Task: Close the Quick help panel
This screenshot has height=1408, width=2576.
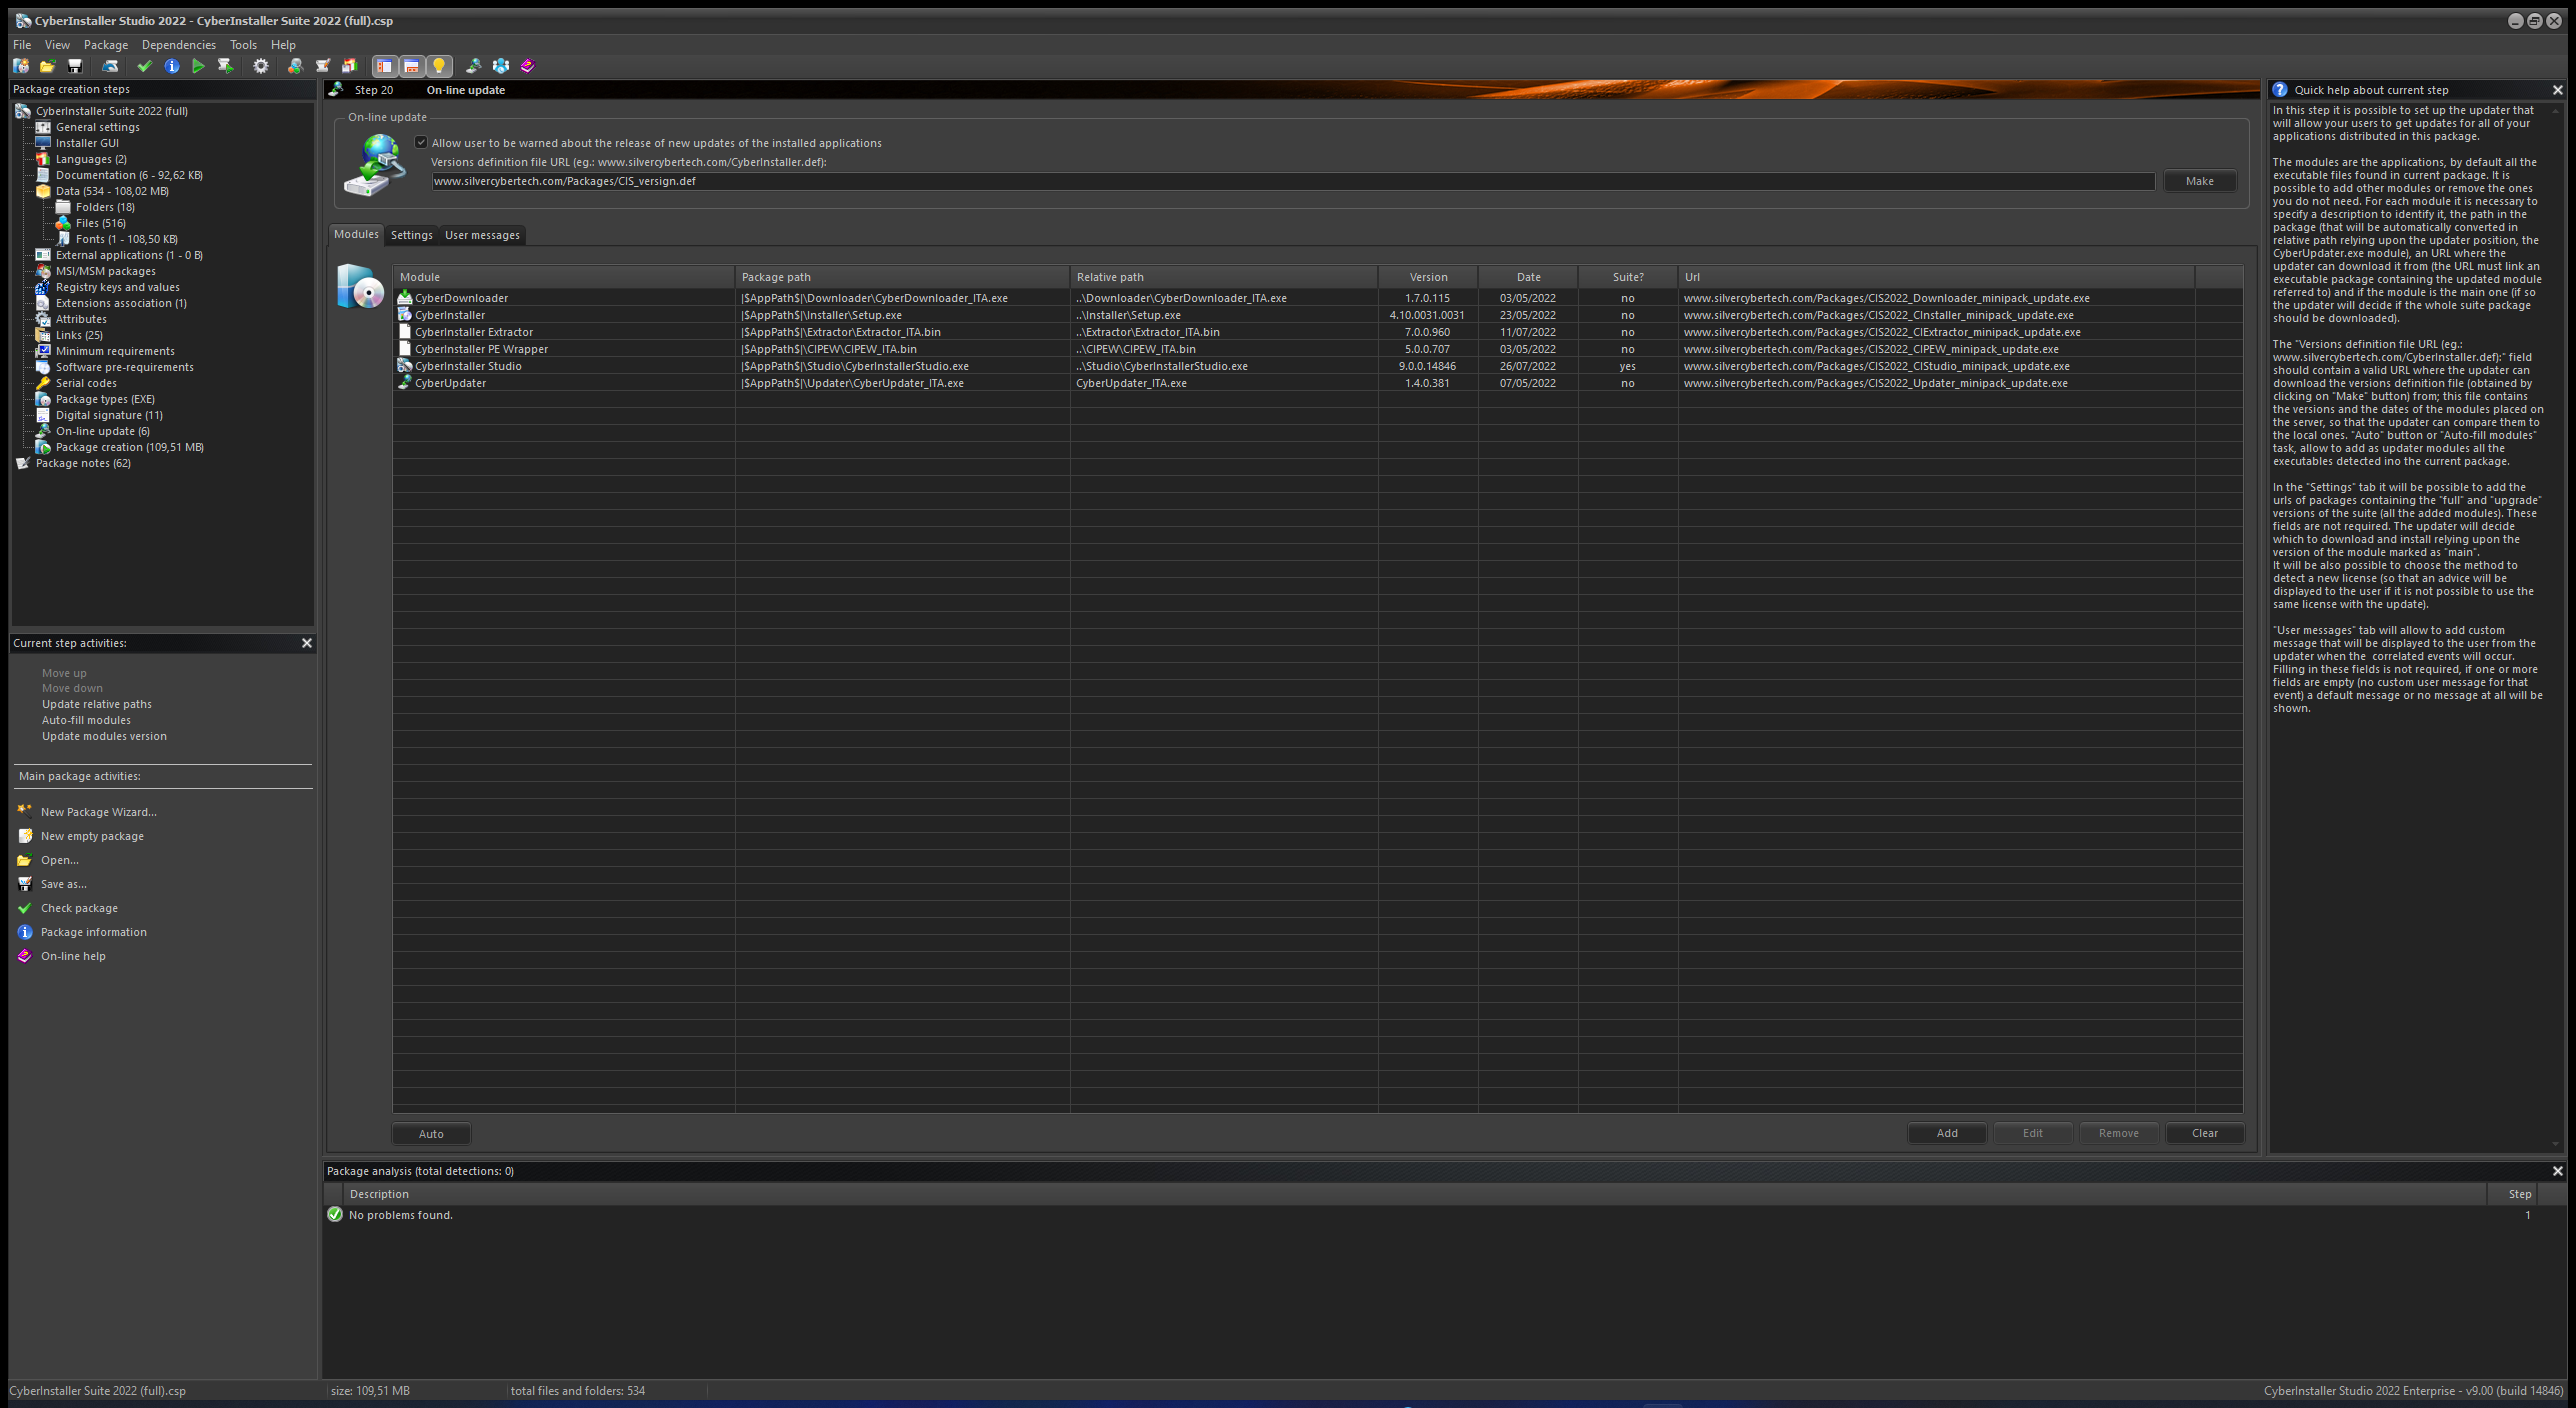Action: pos(2558,90)
